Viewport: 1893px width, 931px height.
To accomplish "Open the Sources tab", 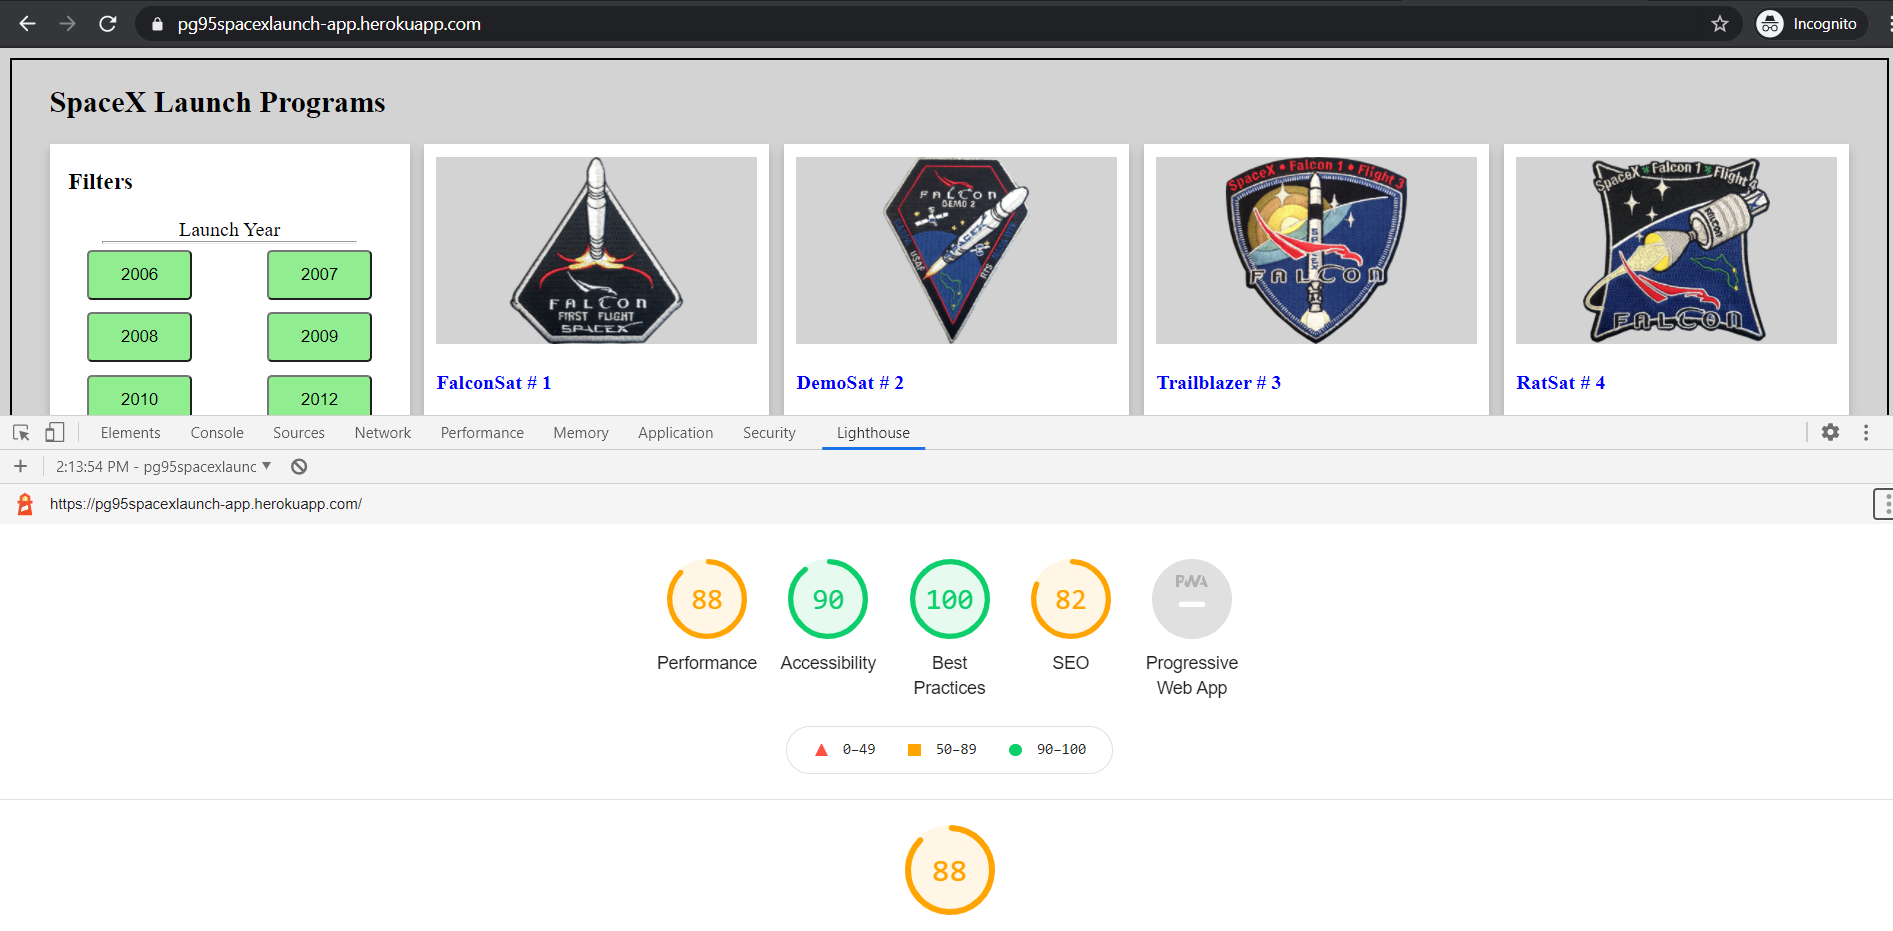I will (299, 433).
